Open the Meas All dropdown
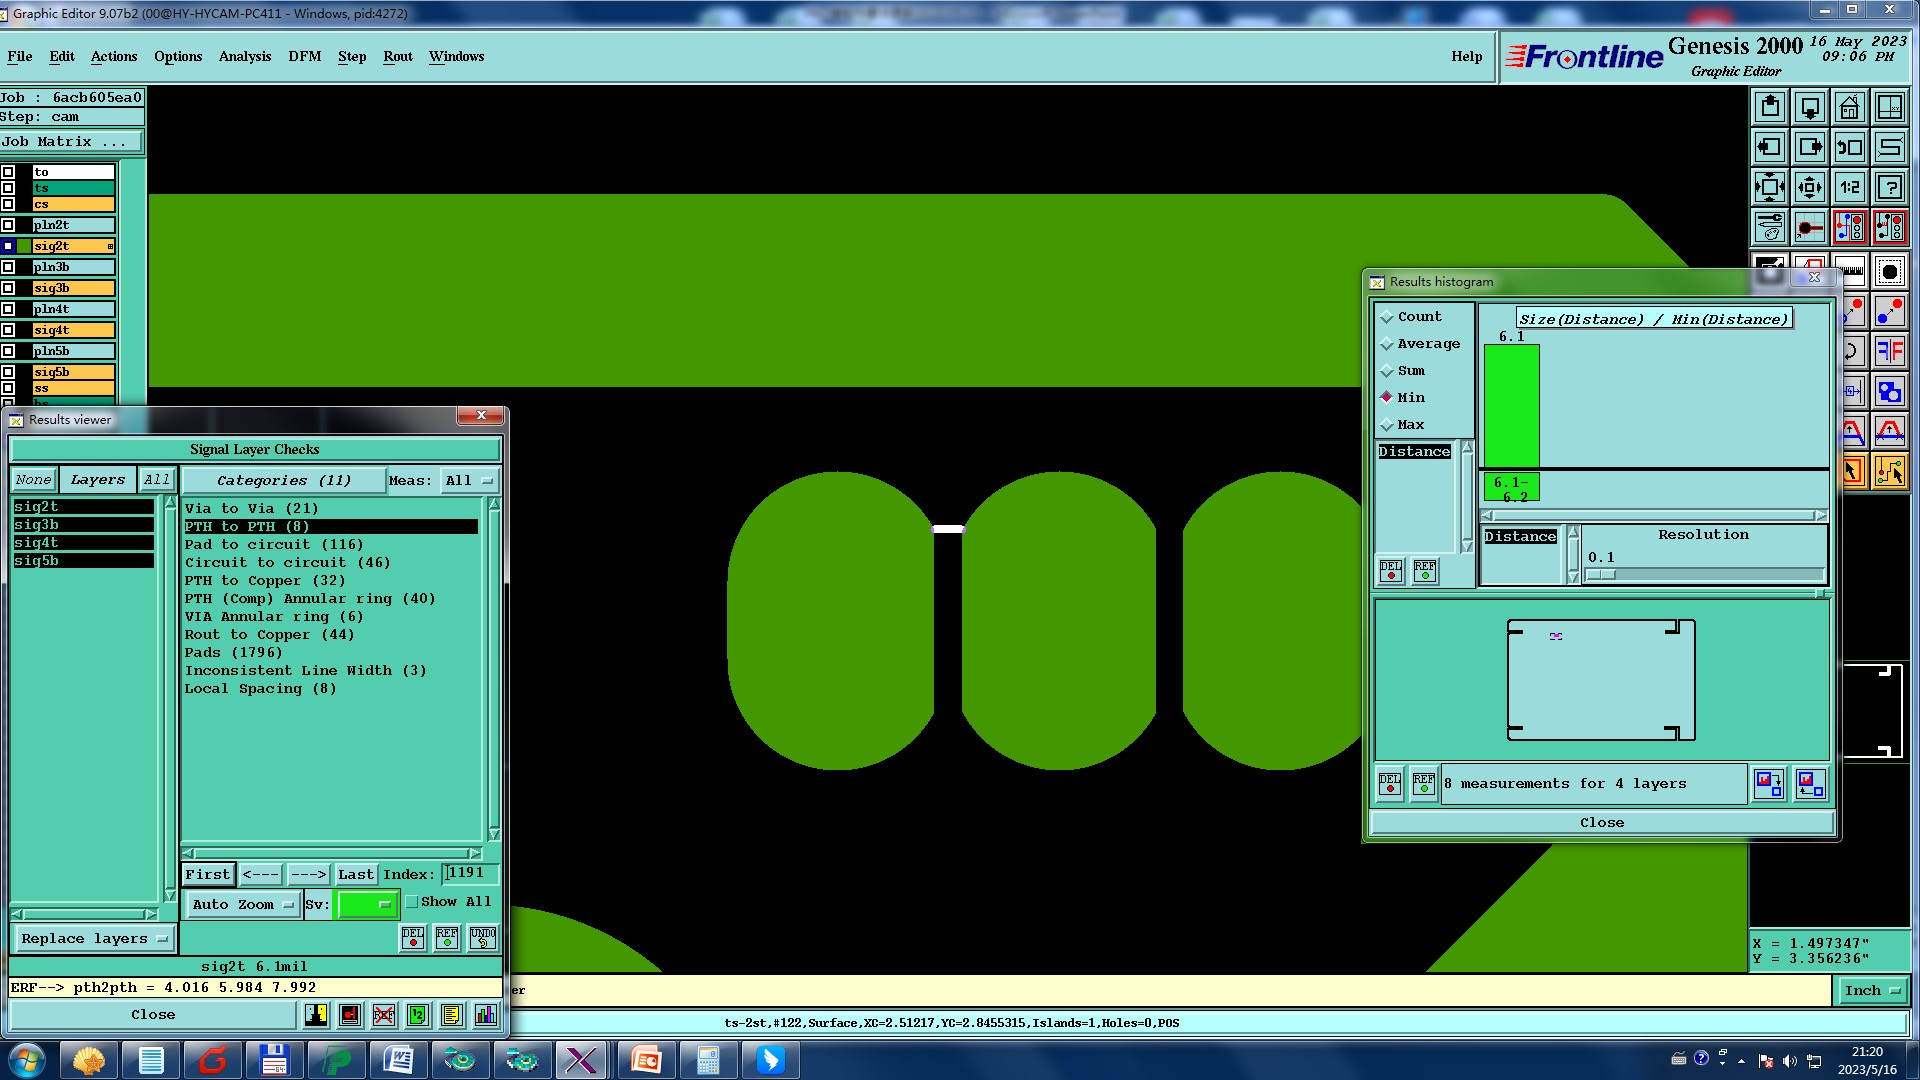This screenshot has height=1080, width=1920. [469, 481]
